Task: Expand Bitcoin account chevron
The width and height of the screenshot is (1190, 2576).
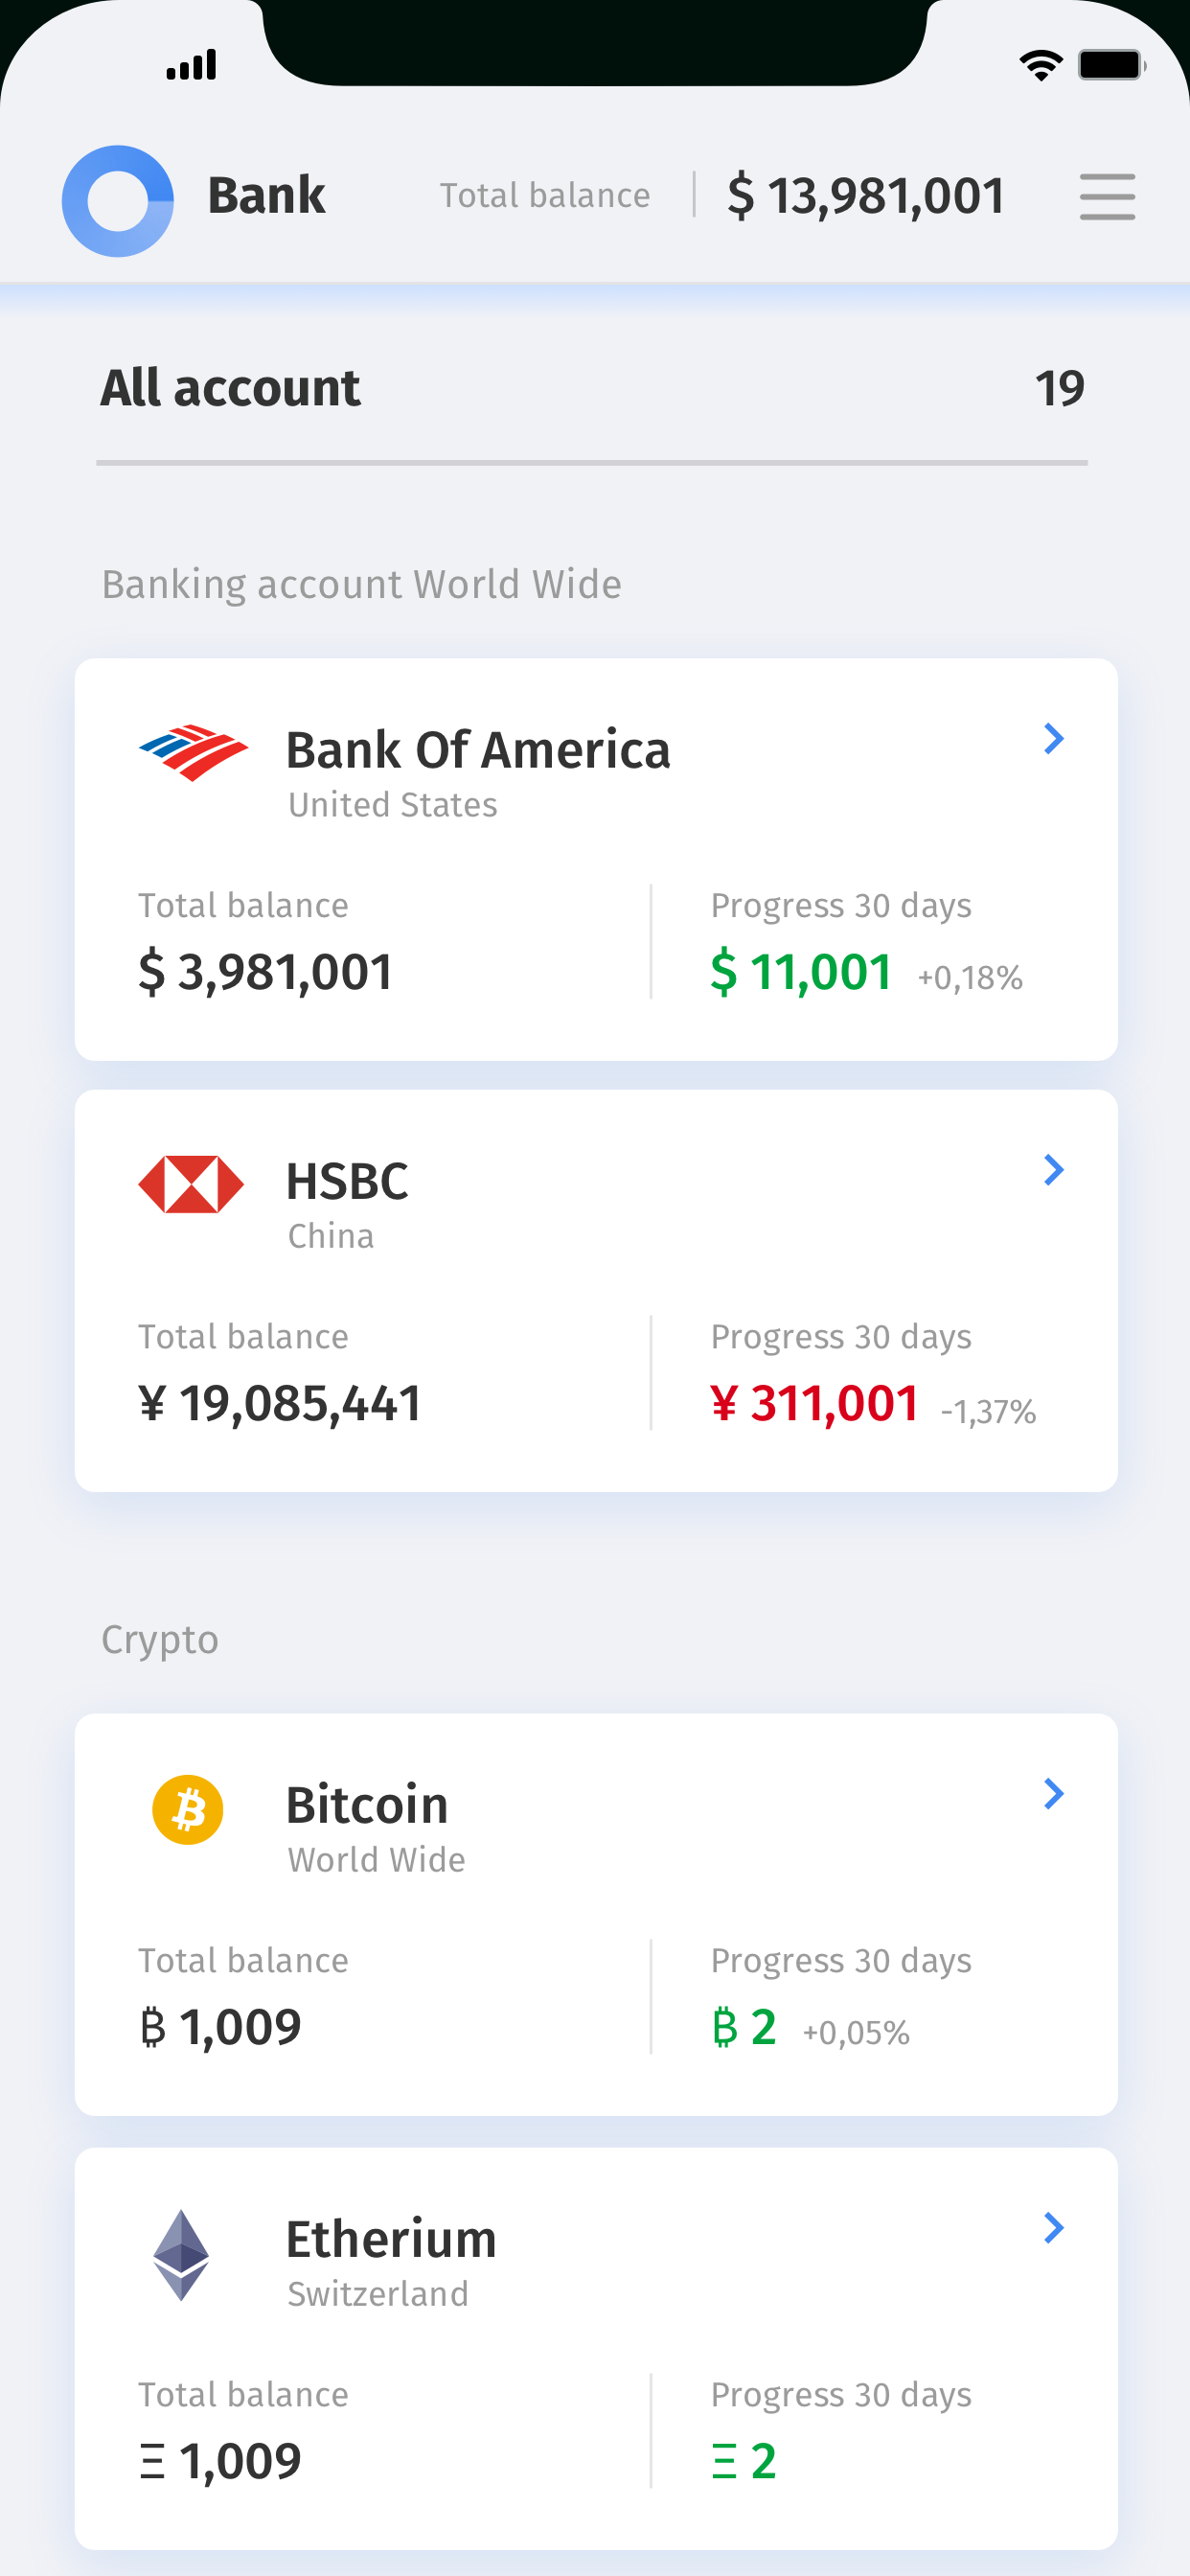Action: tap(1053, 1794)
